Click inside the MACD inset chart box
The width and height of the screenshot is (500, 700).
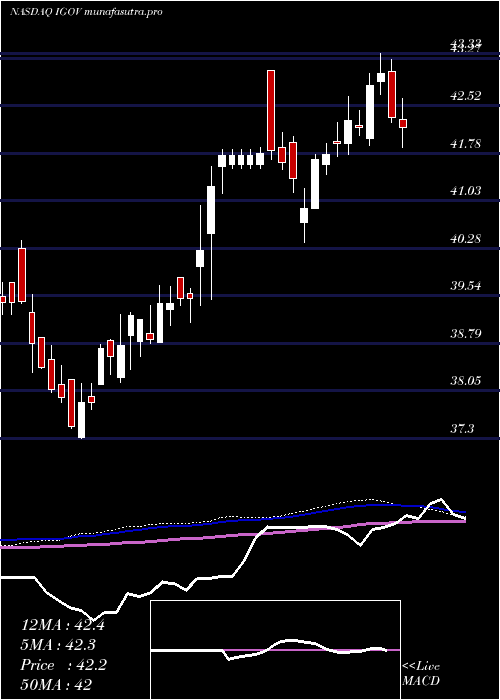(275, 650)
